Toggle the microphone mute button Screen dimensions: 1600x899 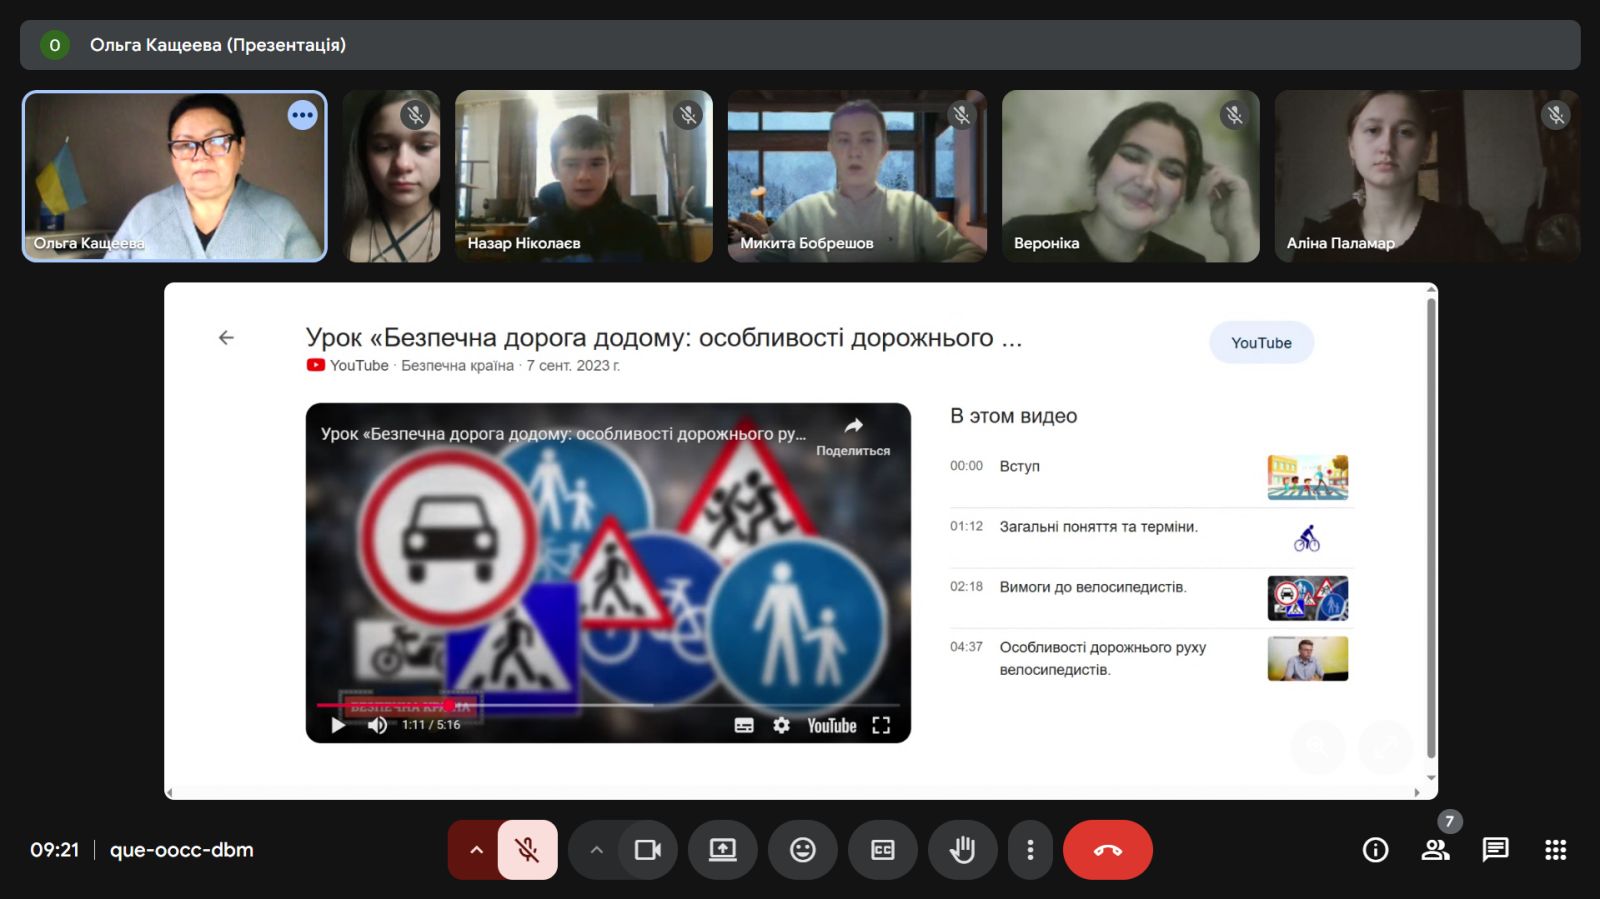(x=527, y=850)
